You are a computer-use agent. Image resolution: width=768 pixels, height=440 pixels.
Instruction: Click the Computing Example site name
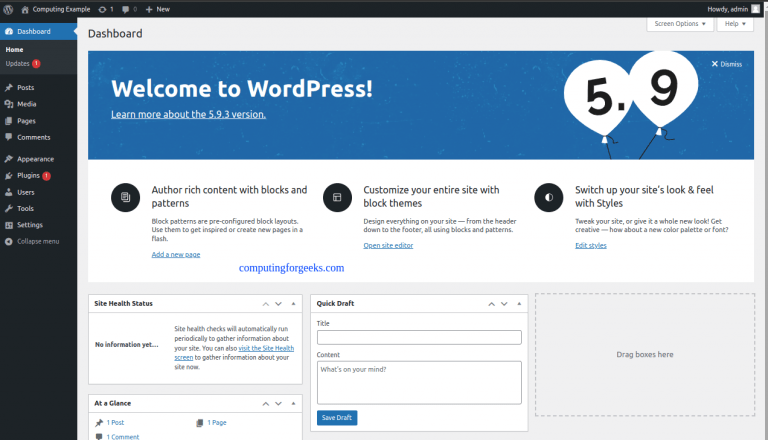click(61, 9)
